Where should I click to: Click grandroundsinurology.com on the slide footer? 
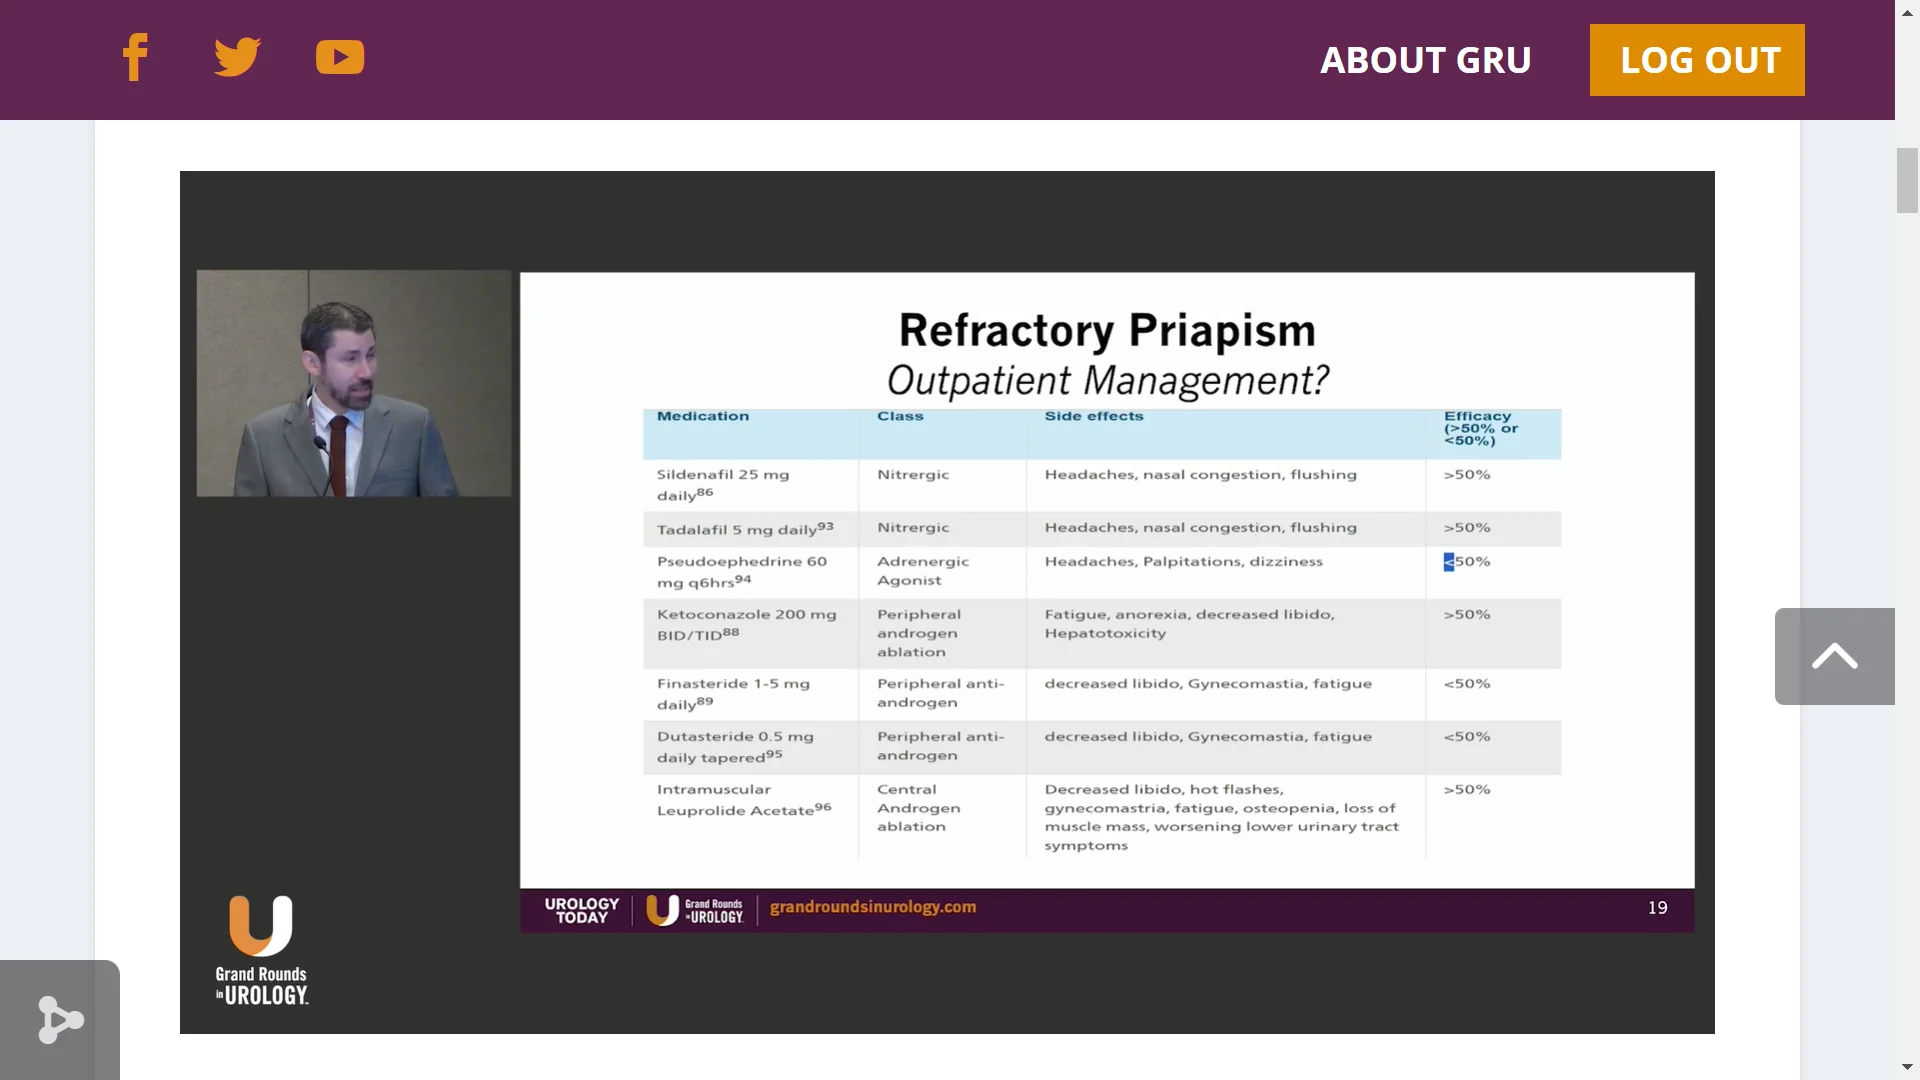872,907
